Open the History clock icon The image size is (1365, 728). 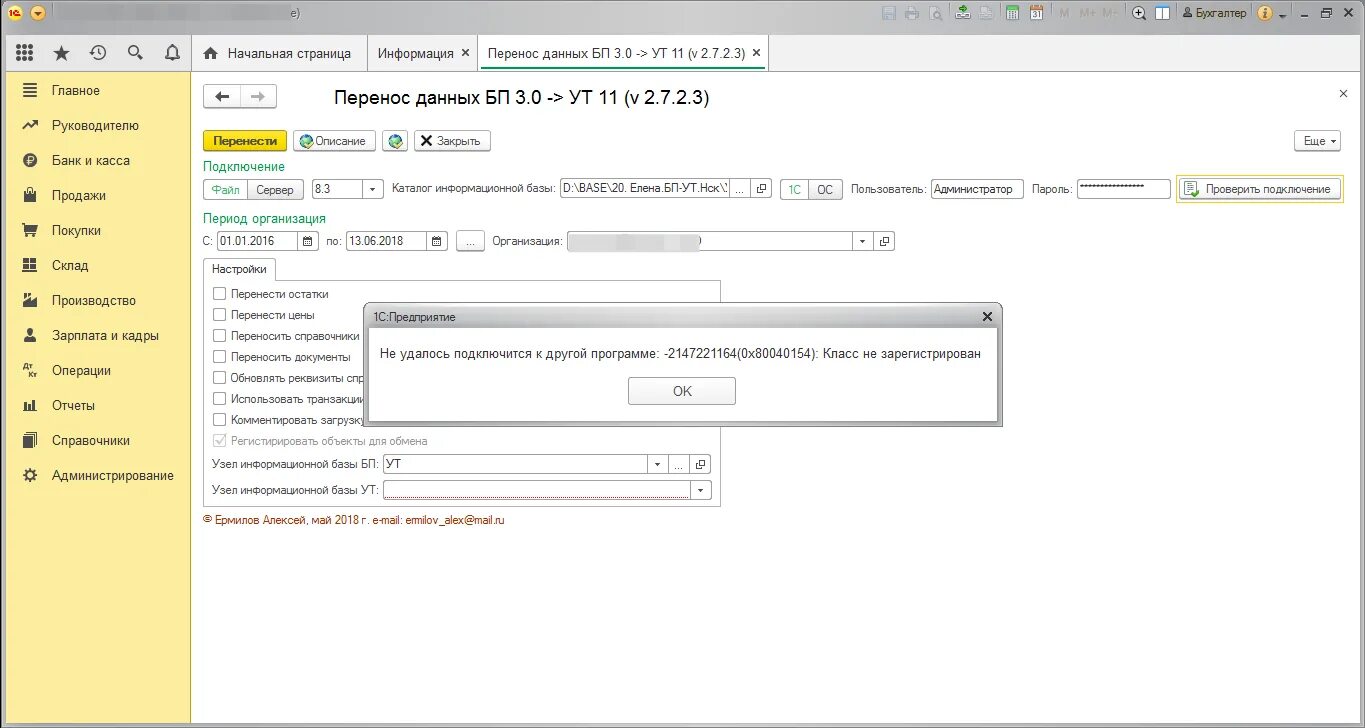pos(98,53)
